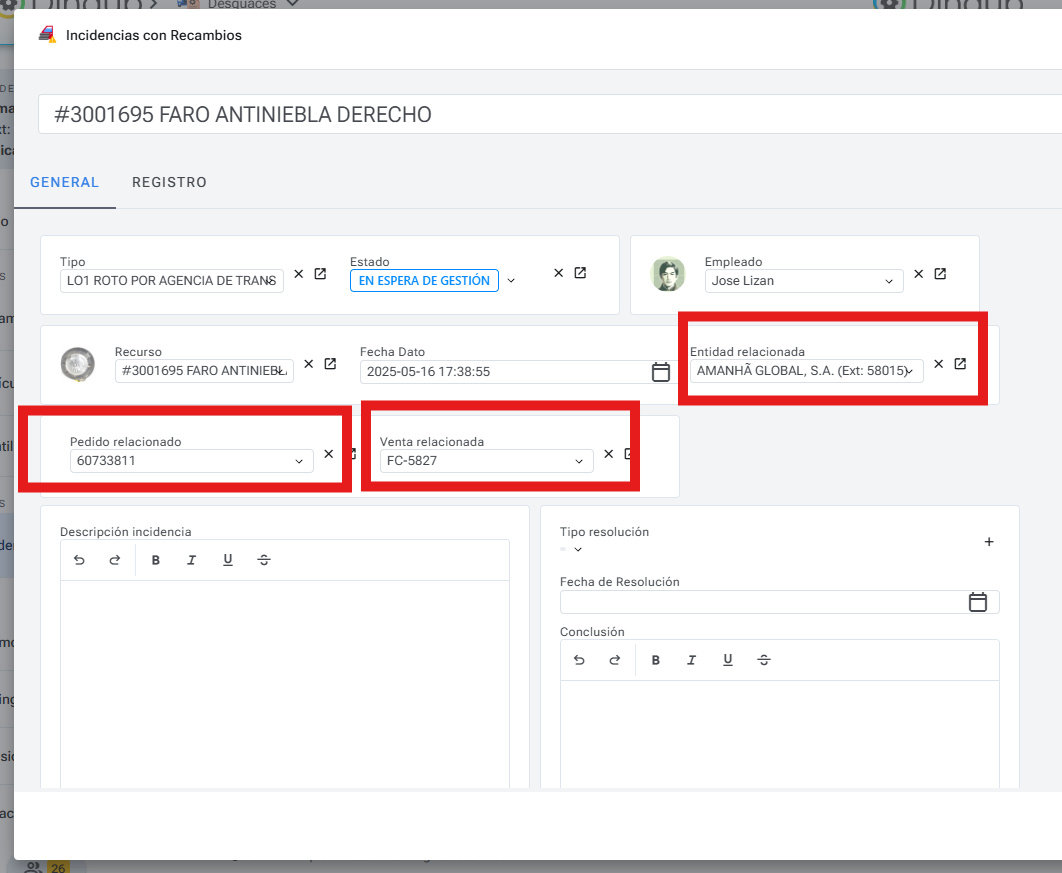Screen dimensions: 1062x873
Task: Select the GENERAL tab
Action: coord(64,182)
